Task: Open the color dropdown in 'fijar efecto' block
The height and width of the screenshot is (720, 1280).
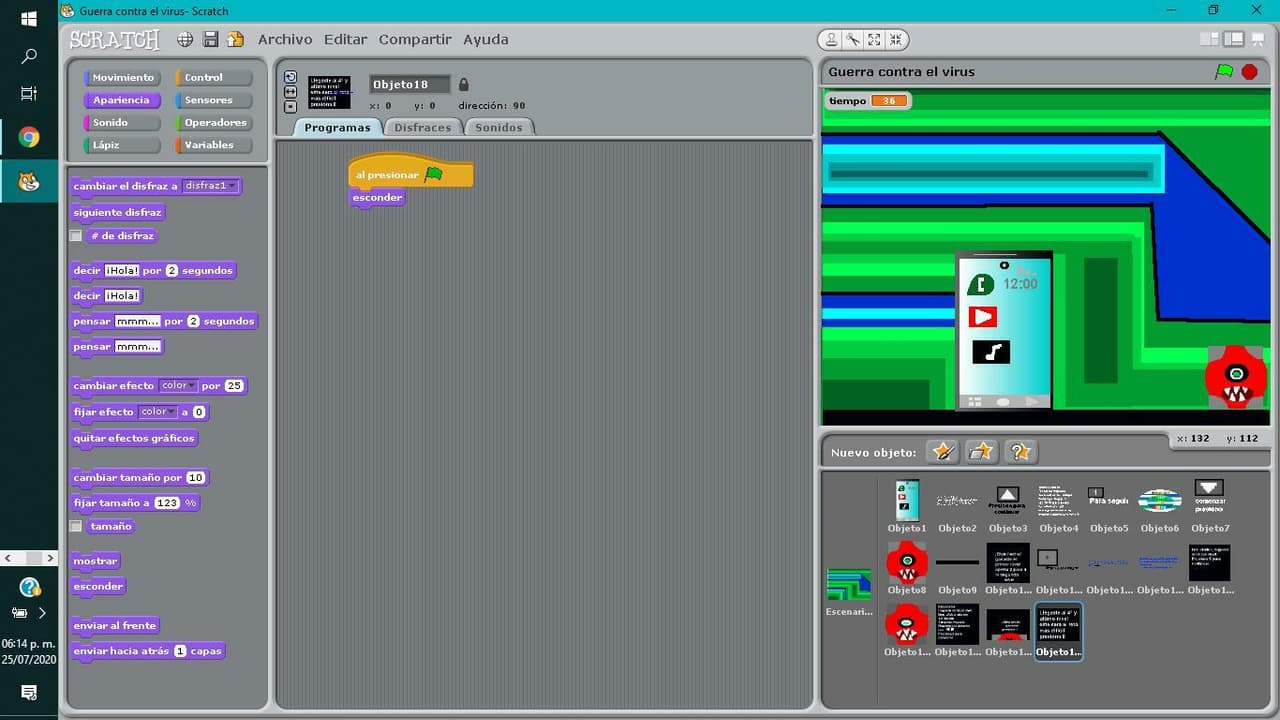Action: click(158, 412)
